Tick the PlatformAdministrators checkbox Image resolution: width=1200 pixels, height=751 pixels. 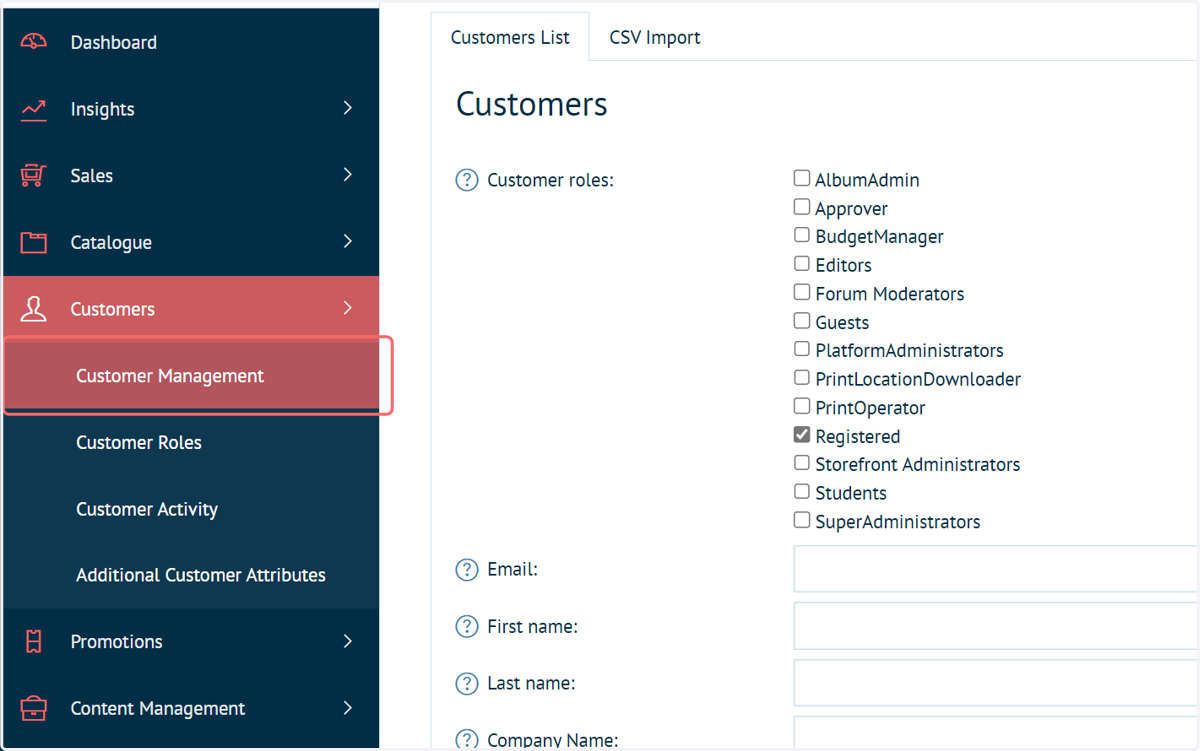pos(802,349)
